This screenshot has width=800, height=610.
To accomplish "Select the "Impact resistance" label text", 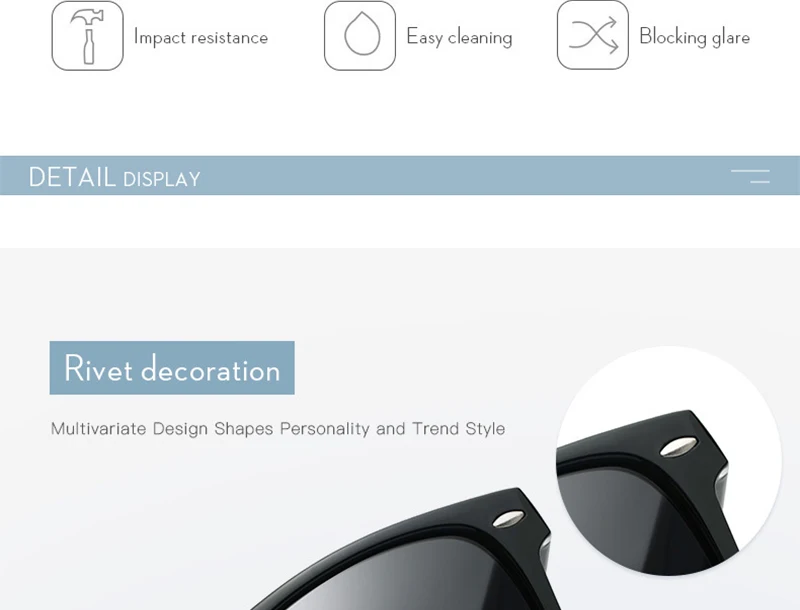I will click(201, 37).
